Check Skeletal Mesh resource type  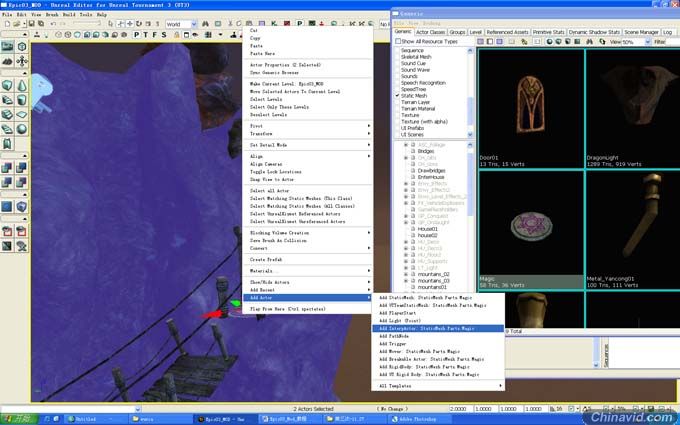397,57
